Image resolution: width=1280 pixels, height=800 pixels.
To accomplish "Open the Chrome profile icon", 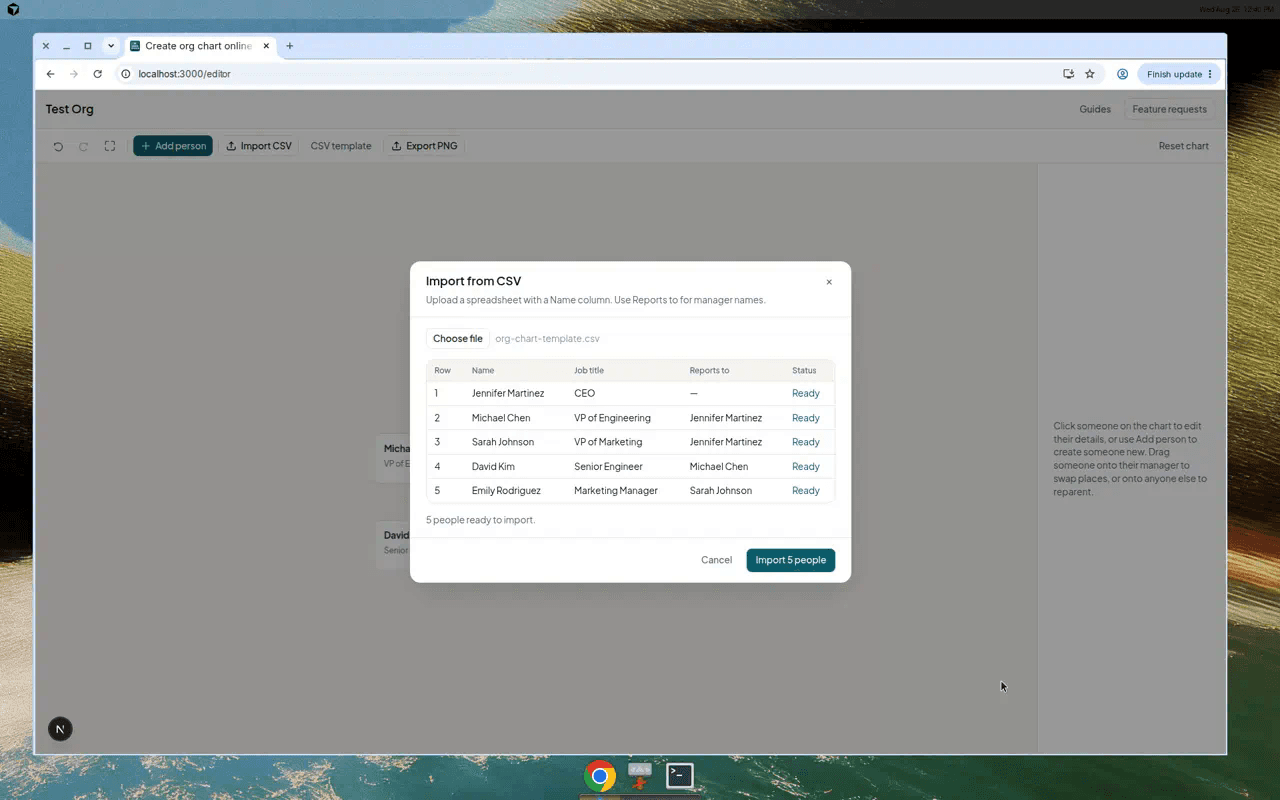I will 1123,74.
